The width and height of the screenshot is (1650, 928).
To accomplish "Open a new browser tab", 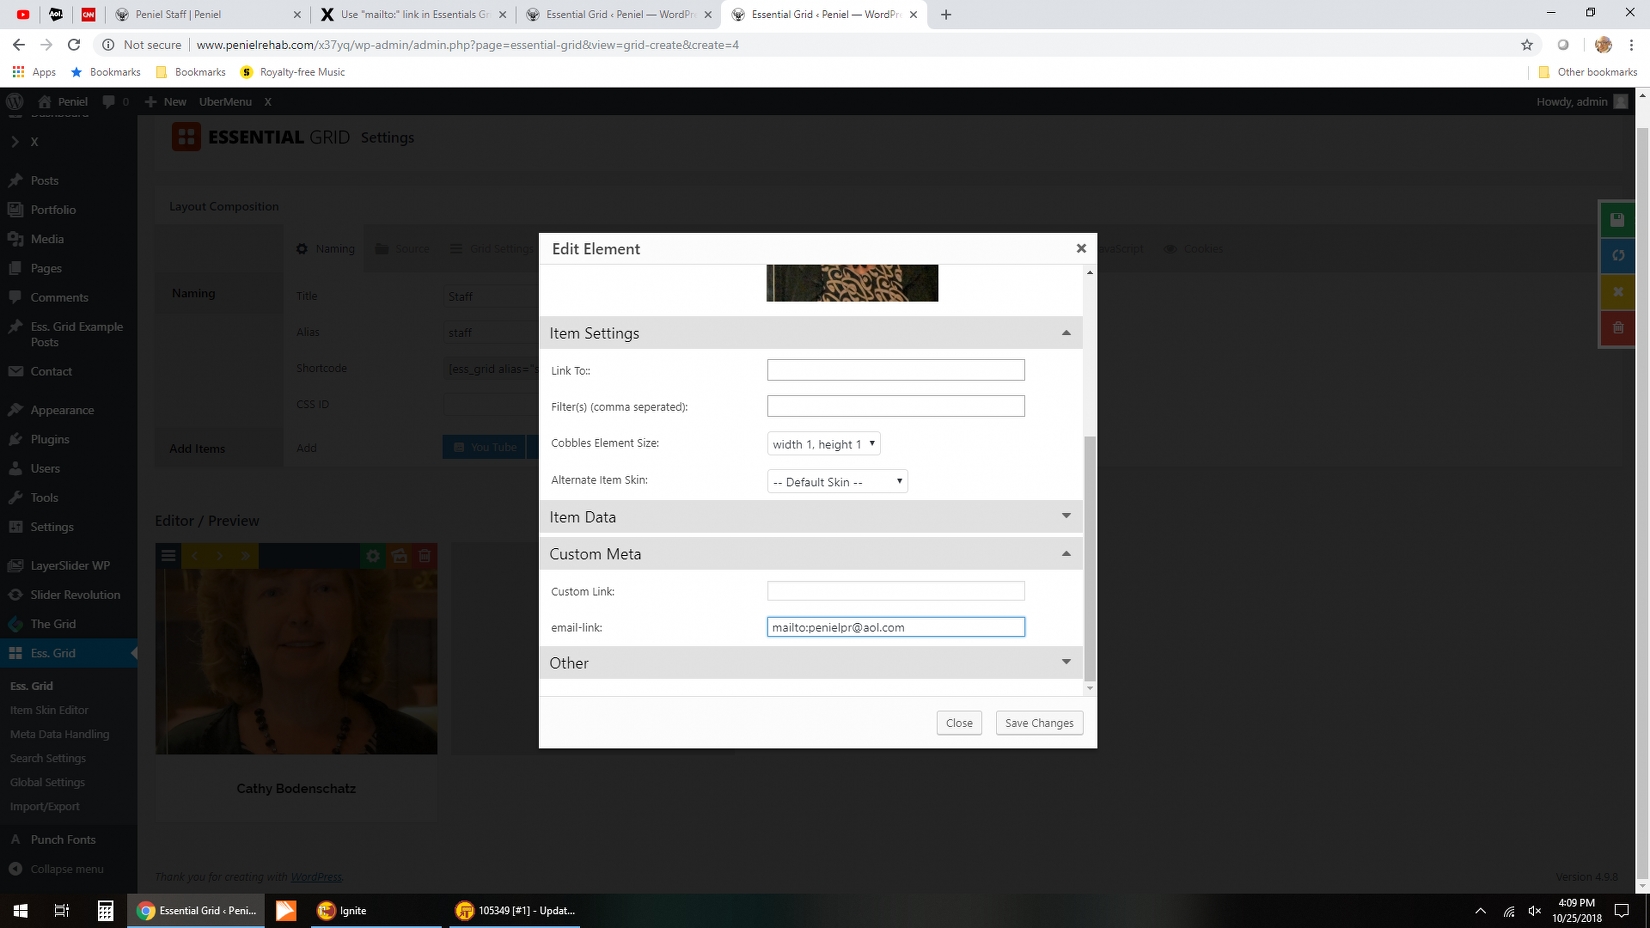I will pyautogui.click(x=946, y=15).
